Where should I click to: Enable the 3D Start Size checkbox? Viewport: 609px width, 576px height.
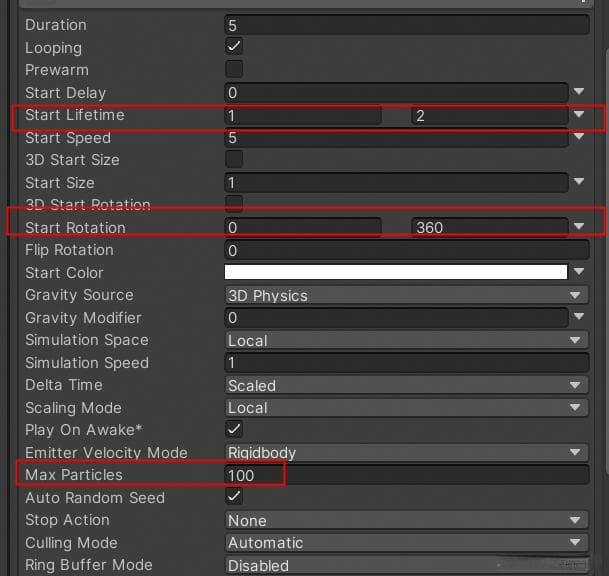[x=234, y=159]
